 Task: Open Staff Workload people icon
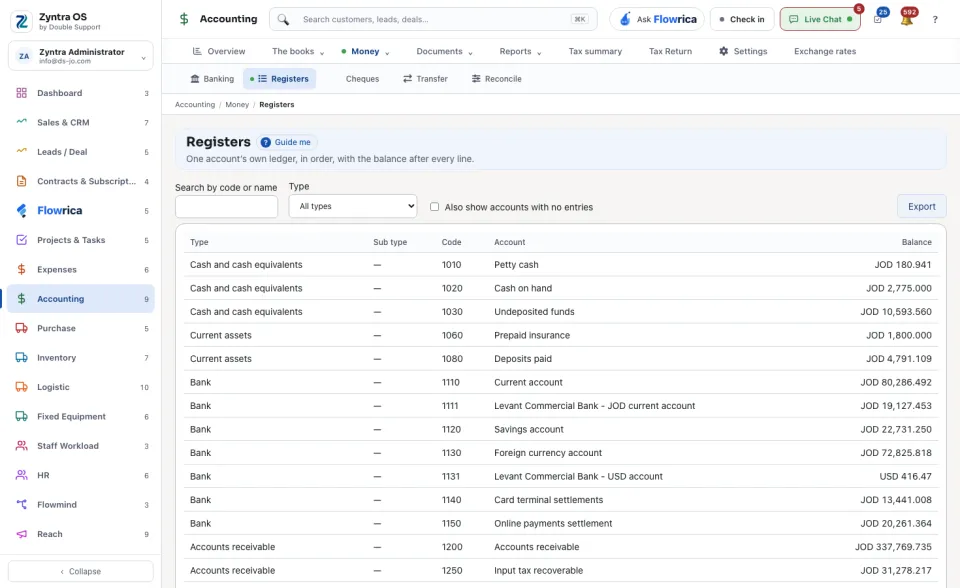pos(21,446)
